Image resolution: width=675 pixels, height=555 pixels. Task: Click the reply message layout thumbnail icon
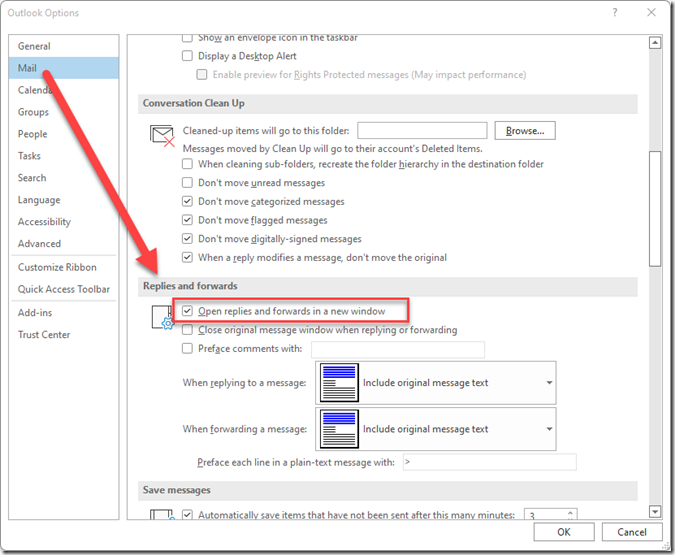[339, 382]
